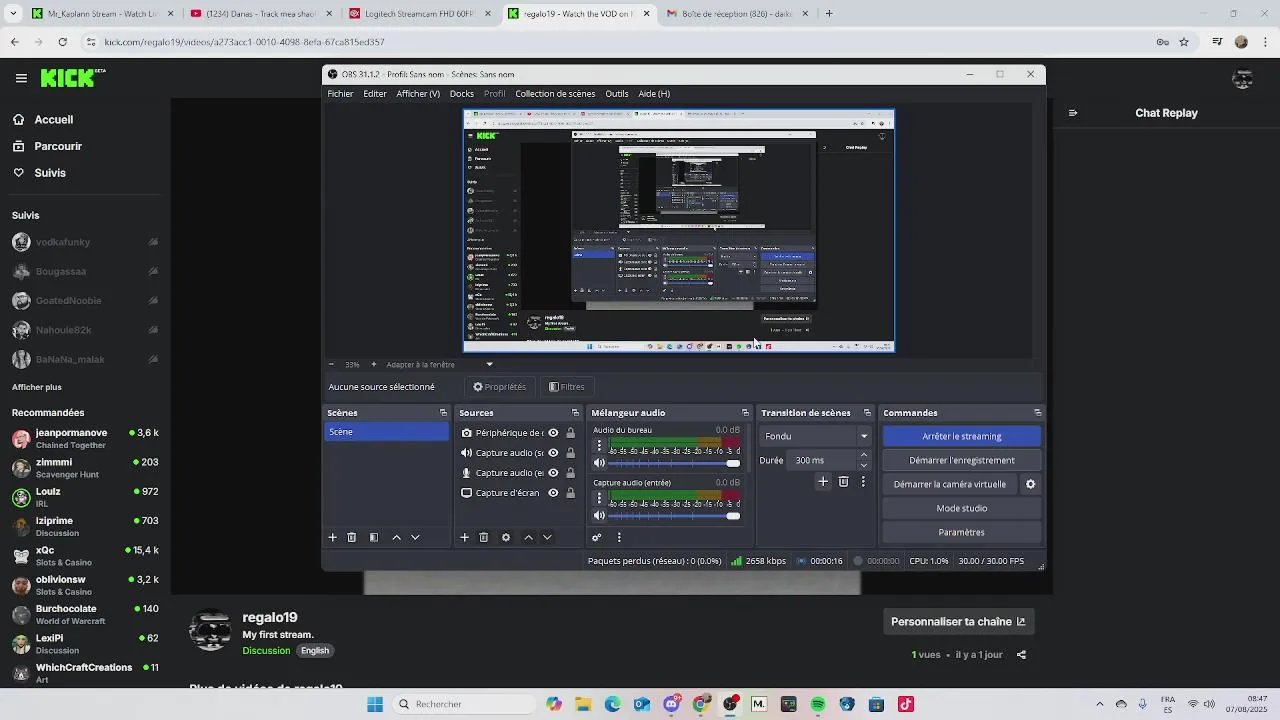
Task: Zoom in preview with plus icon
Action: point(374,364)
